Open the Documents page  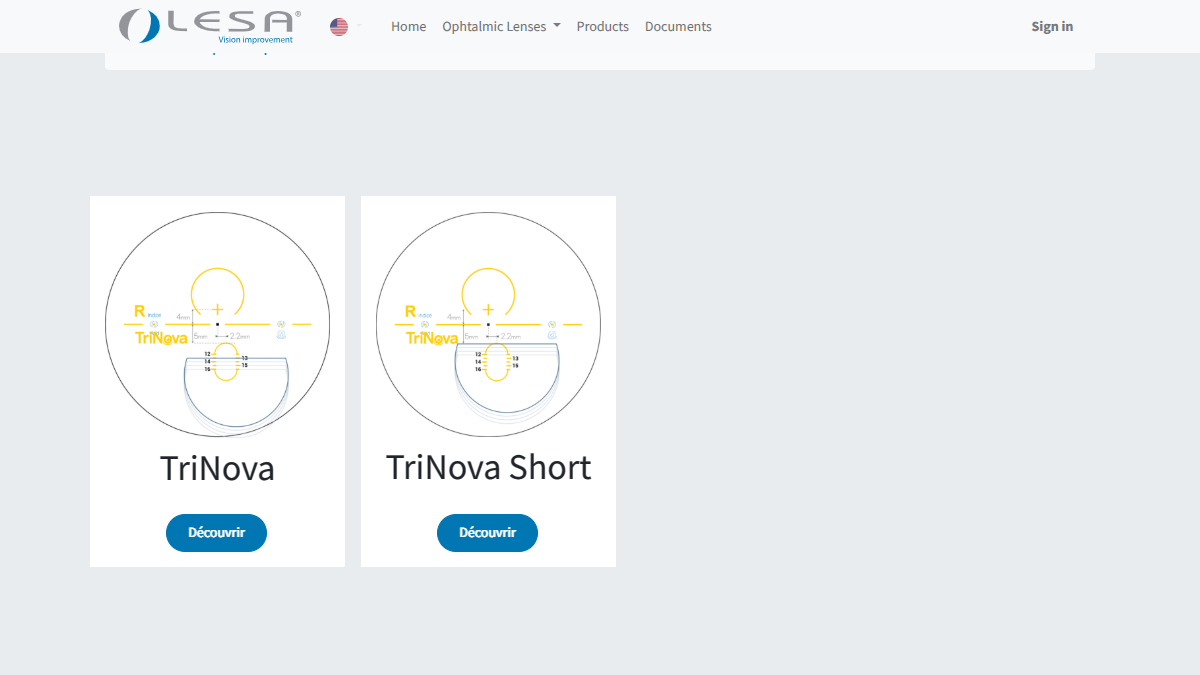[678, 27]
